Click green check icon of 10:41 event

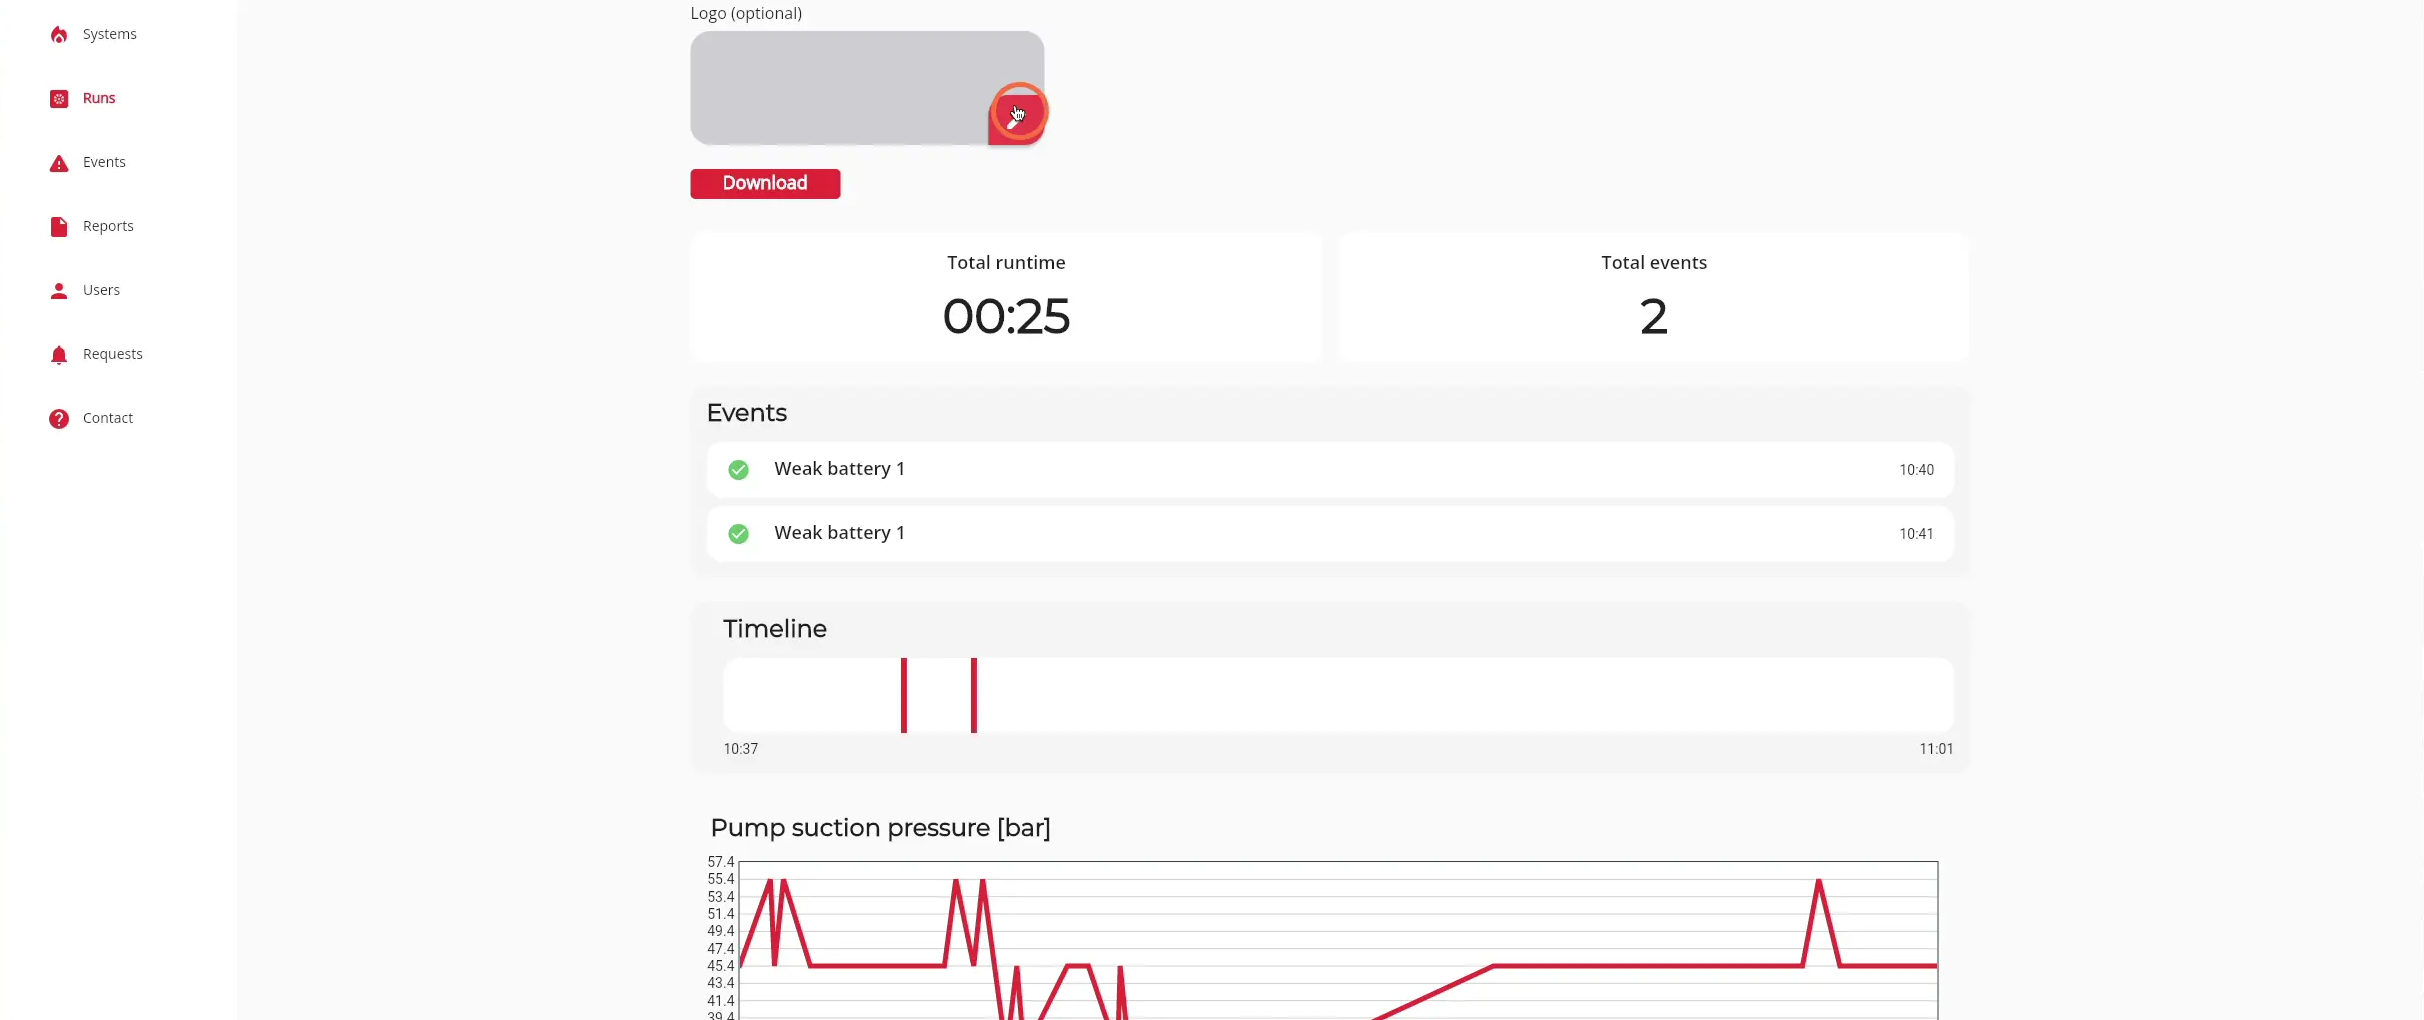pyautogui.click(x=738, y=534)
